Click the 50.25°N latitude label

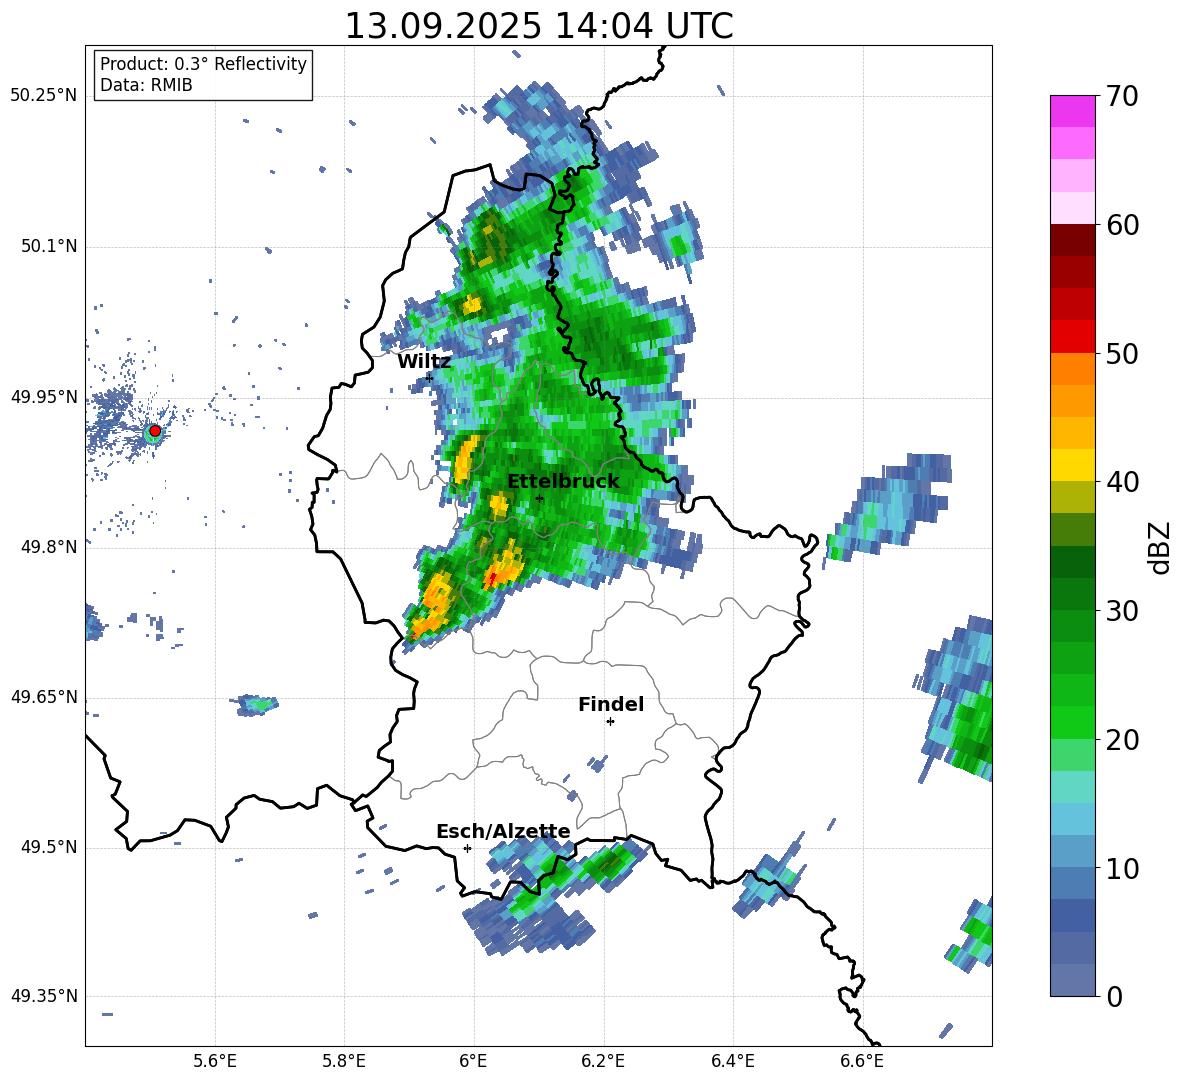click(44, 96)
